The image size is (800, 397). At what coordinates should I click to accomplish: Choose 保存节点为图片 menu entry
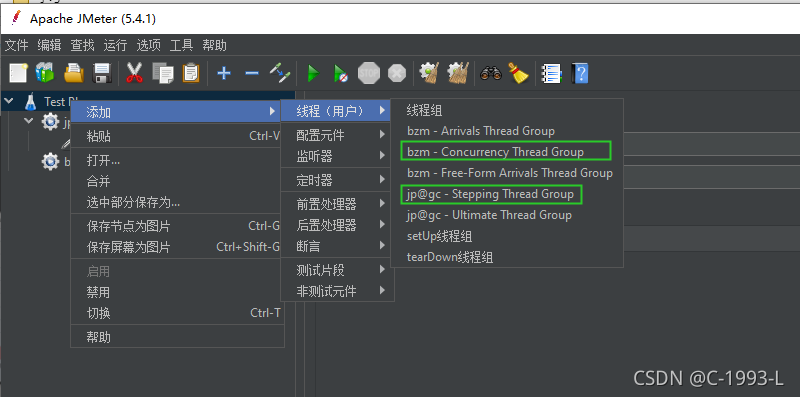click(x=176, y=227)
